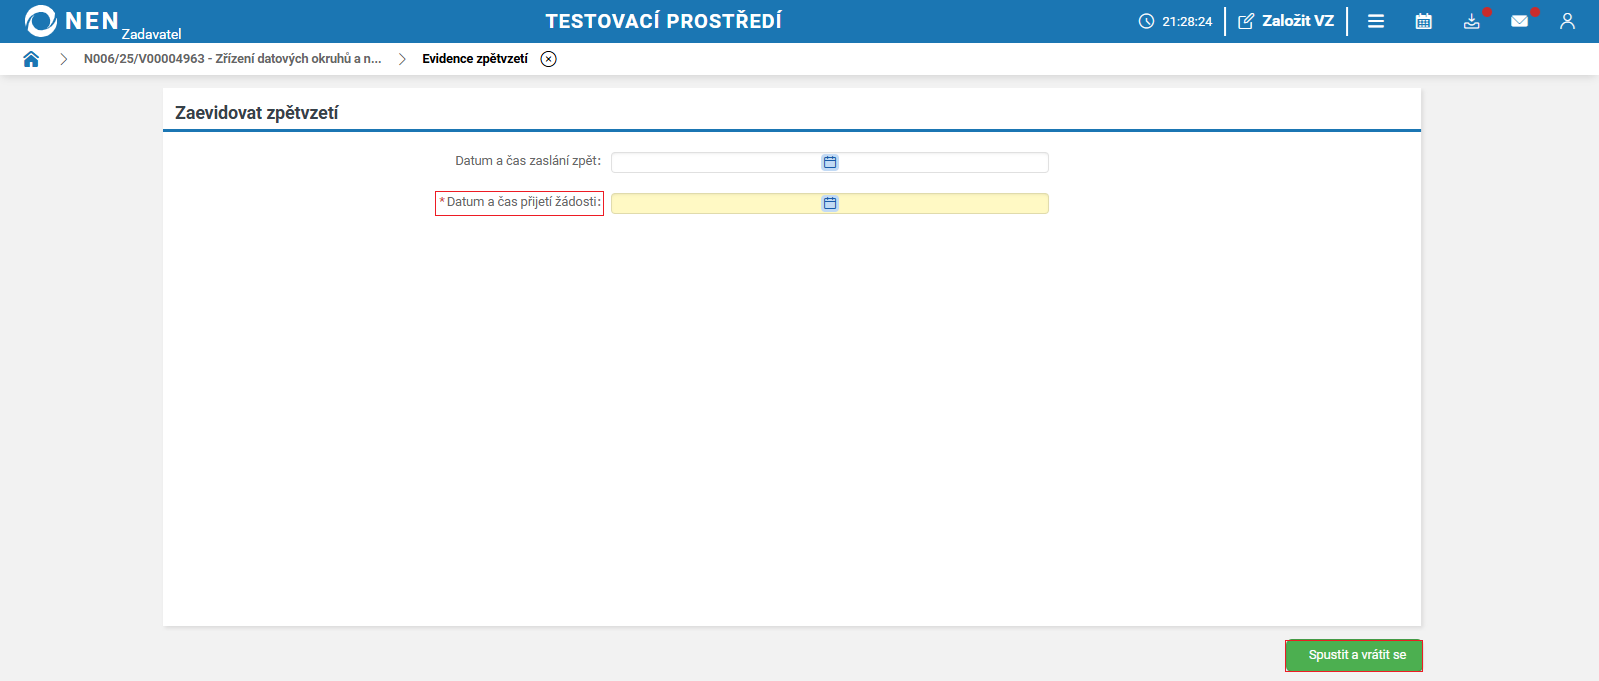
Task: Open the calendar icon in top bar
Action: click(x=1424, y=21)
